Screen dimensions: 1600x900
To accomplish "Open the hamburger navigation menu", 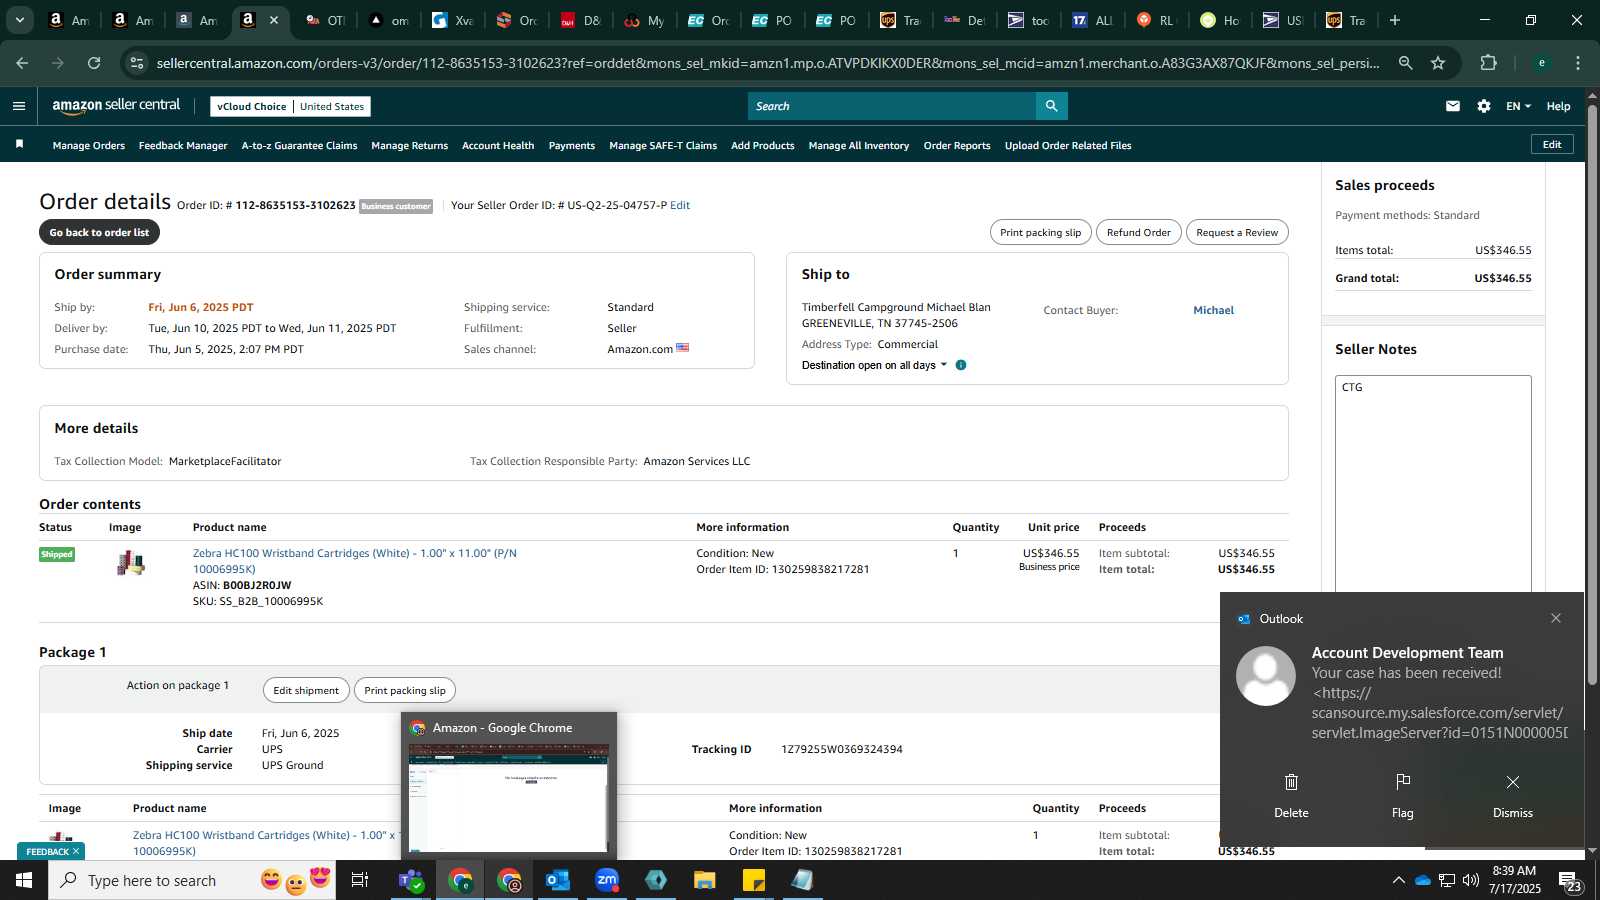I will click(19, 106).
